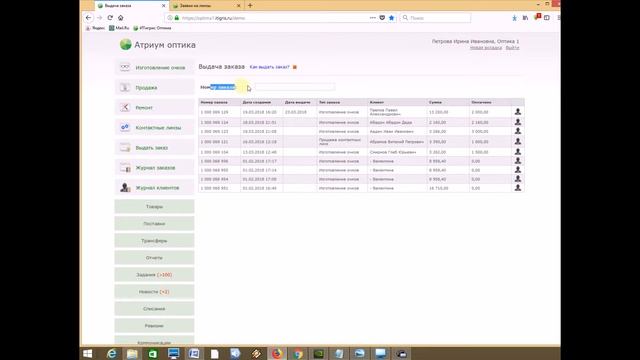Open client icon for order dated 01.02.2018 17:17
640x360 pixels.
pos(518,161)
